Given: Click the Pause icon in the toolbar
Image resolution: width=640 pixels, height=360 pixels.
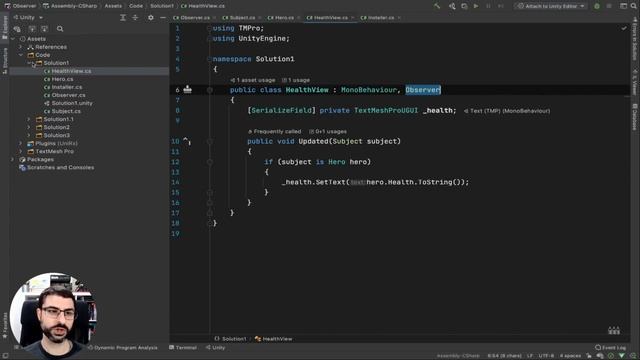Looking at the screenshot, I should coord(488,6).
